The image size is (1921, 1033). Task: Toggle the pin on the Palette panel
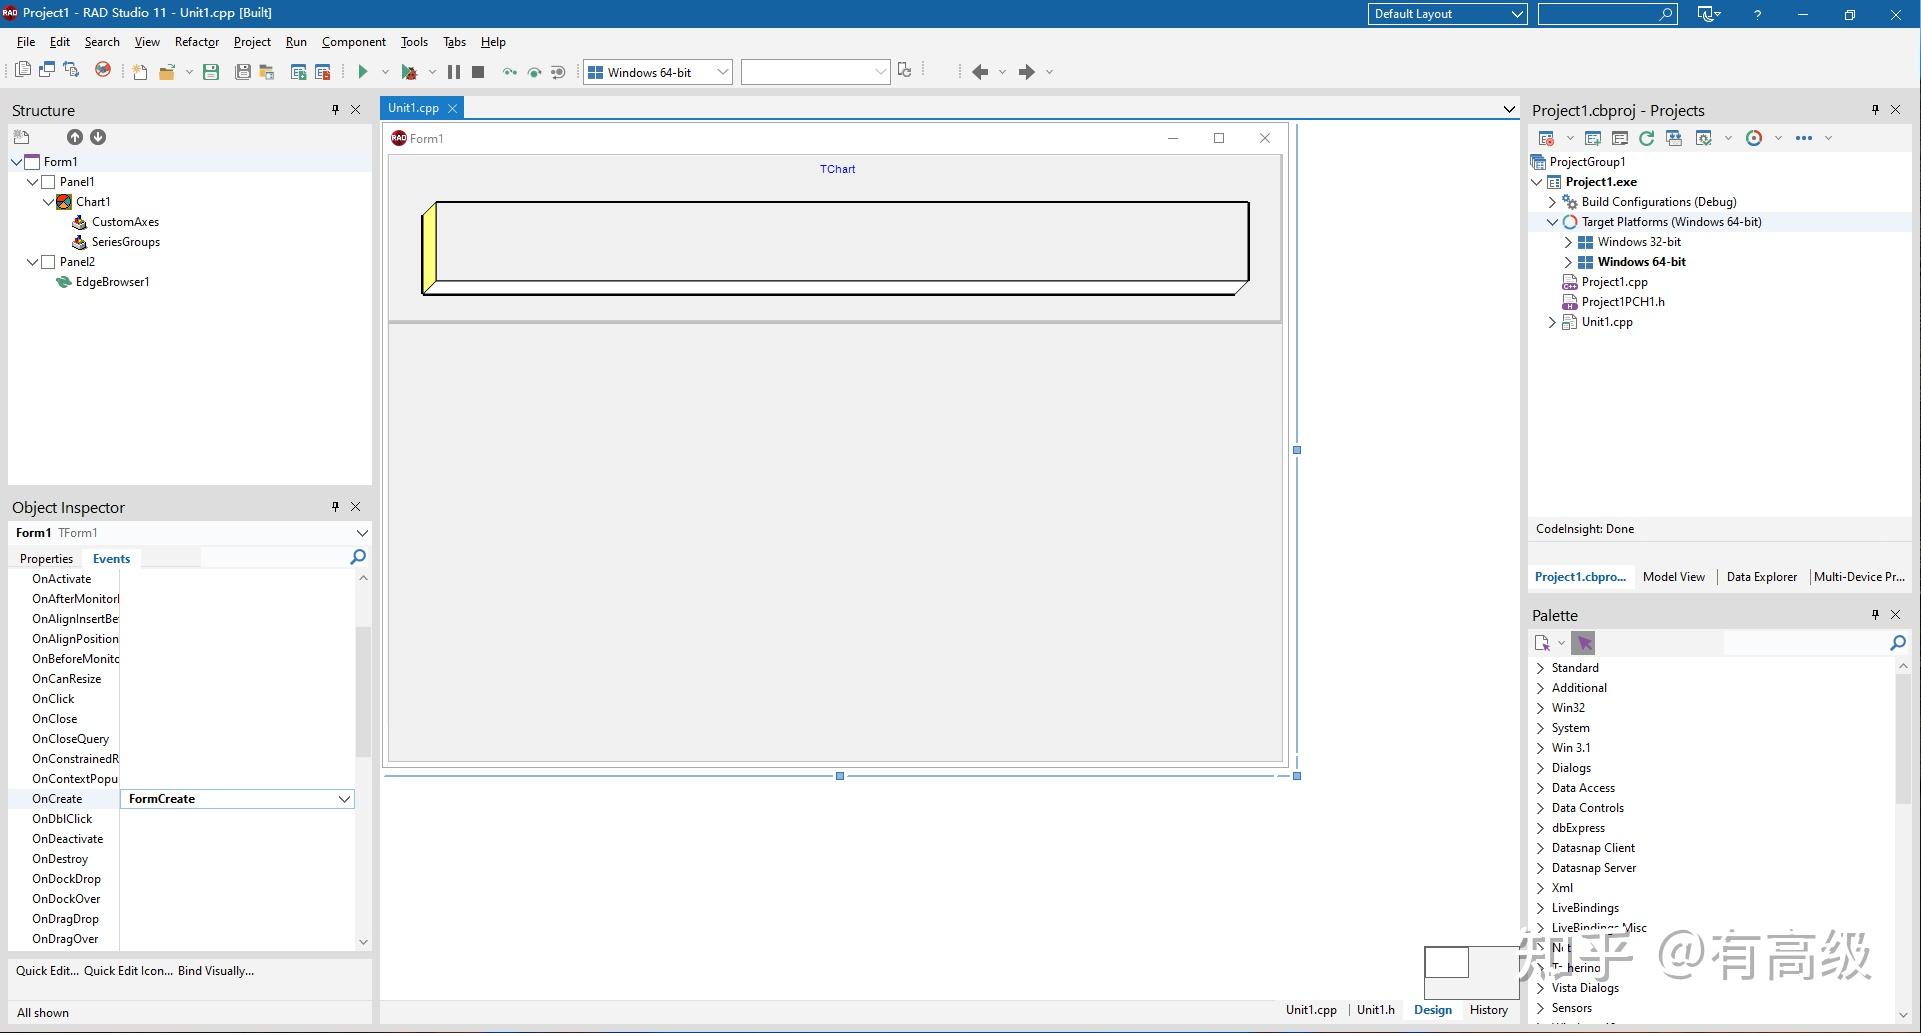[x=1875, y=614]
